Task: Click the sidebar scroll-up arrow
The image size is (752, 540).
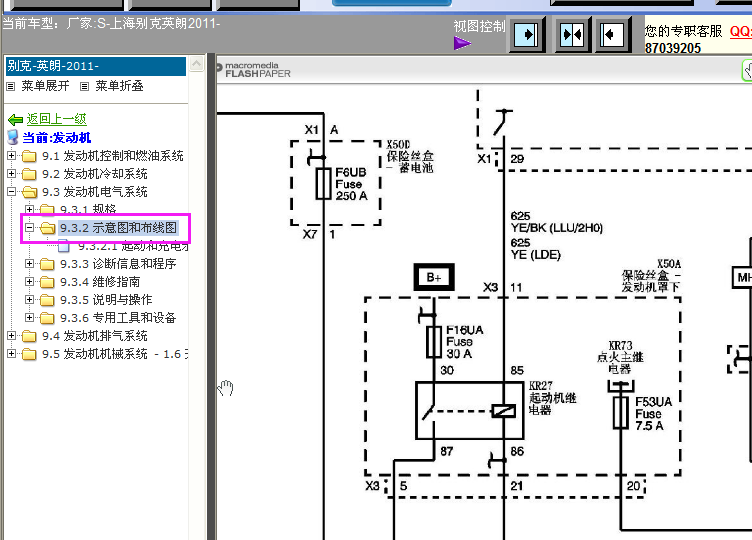Action: (197, 64)
